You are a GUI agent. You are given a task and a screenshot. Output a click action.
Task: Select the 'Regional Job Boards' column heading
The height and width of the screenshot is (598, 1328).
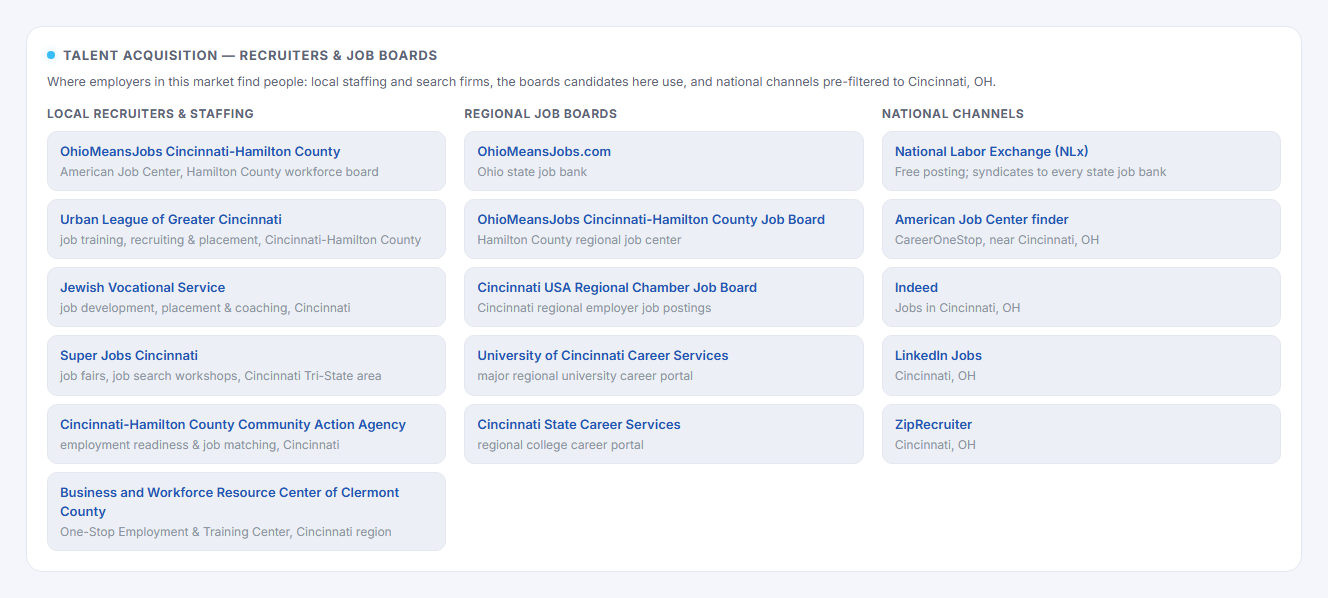click(x=540, y=114)
